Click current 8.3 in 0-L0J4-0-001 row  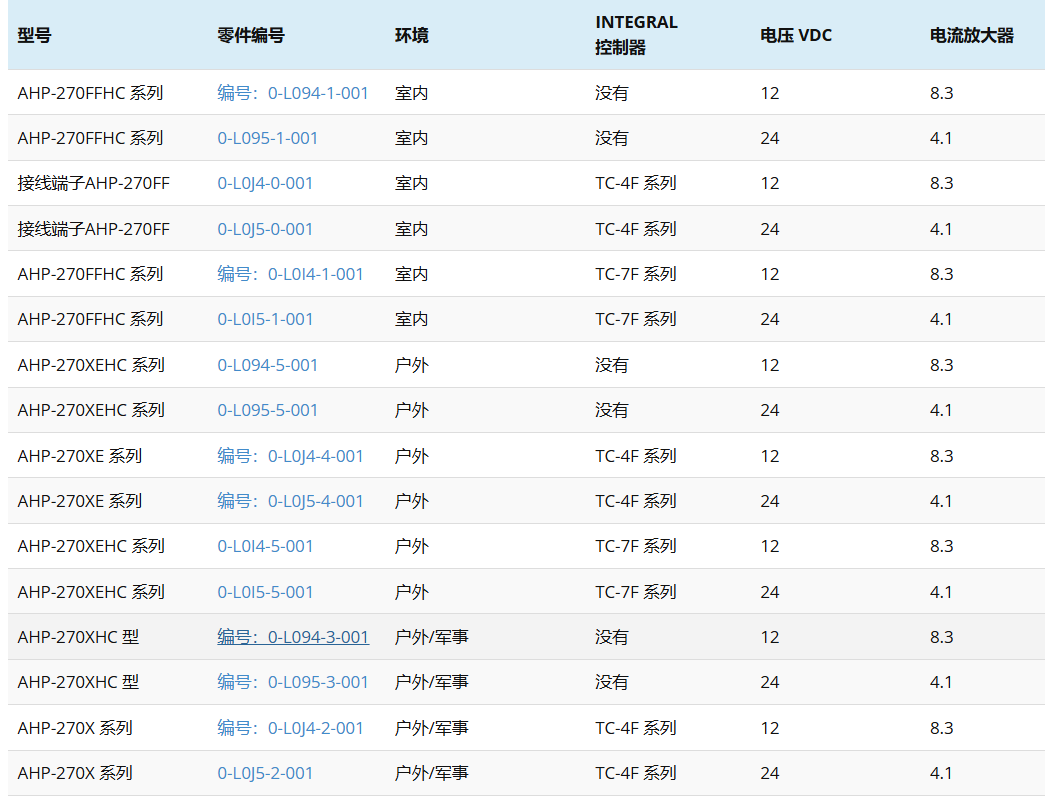[x=941, y=183]
